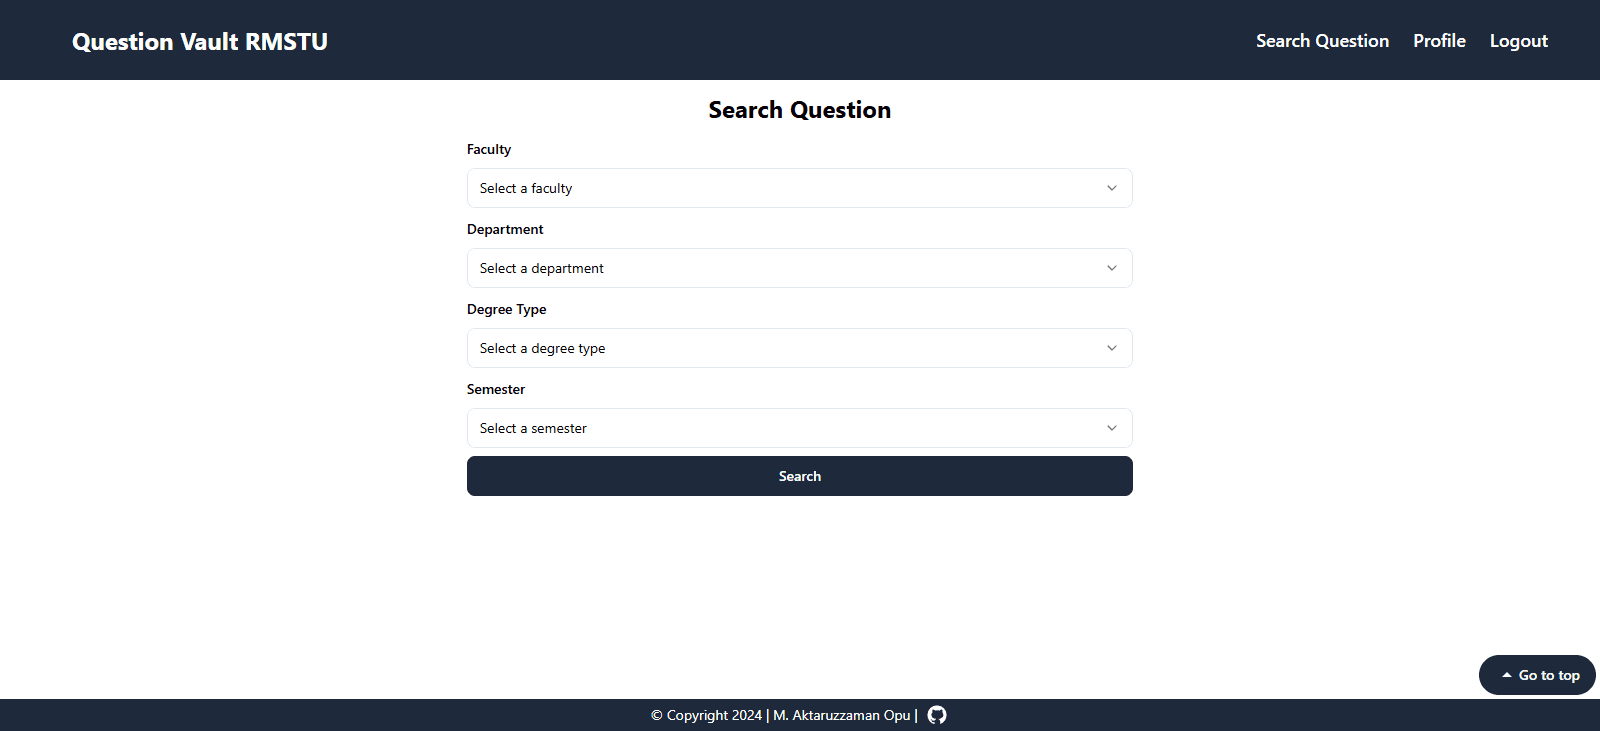Click the chevron arrow in the Semester field

1111,428
